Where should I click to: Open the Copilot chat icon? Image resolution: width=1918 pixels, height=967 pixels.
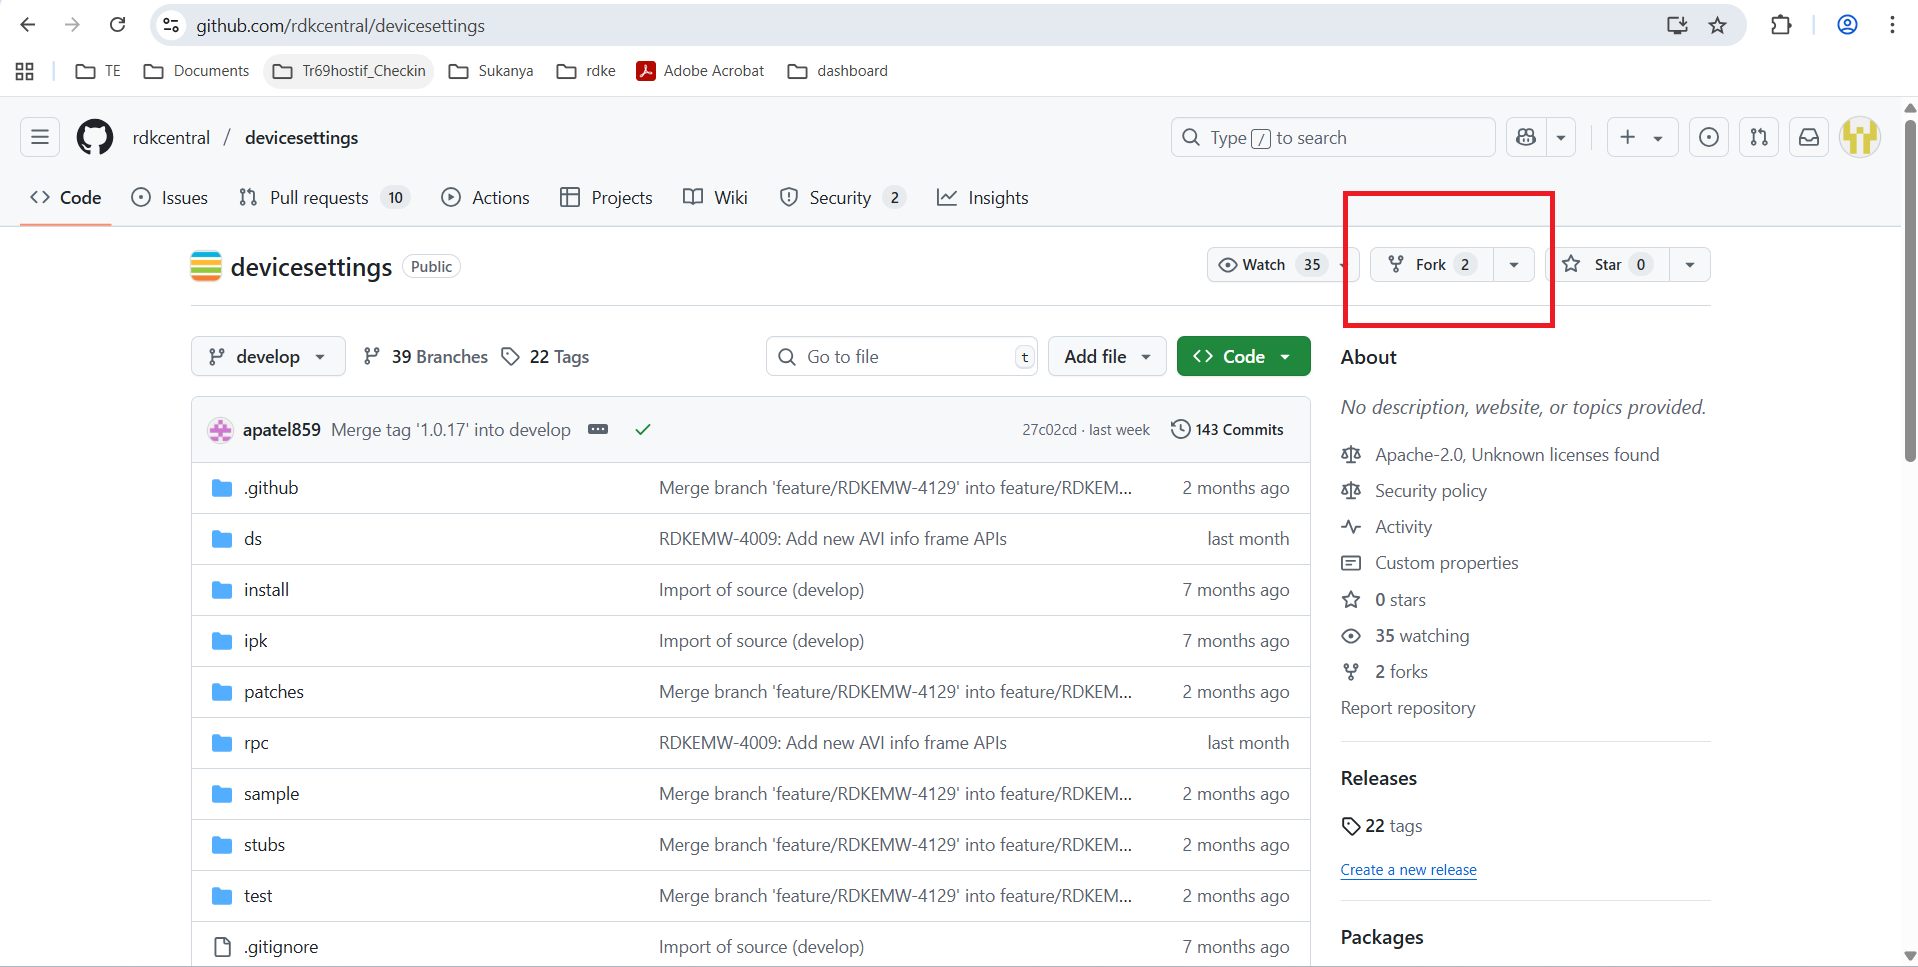(x=1526, y=137)
